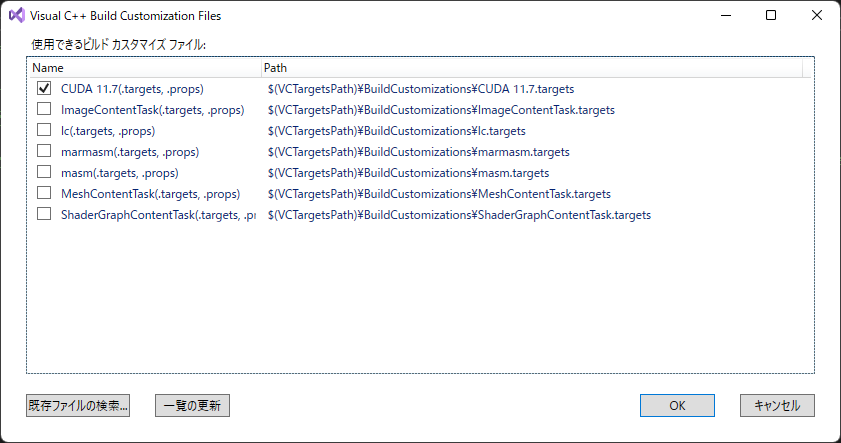This screenshot has width=841, height=443.
Task: Click the 一覧の更新 refresh button
Action: 192,405
